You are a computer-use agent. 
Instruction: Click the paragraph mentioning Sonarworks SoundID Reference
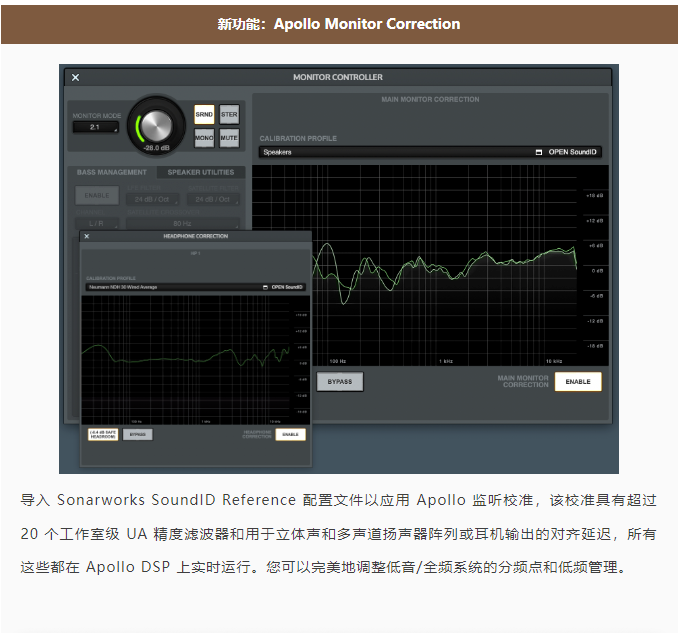[x=338, y=533]
